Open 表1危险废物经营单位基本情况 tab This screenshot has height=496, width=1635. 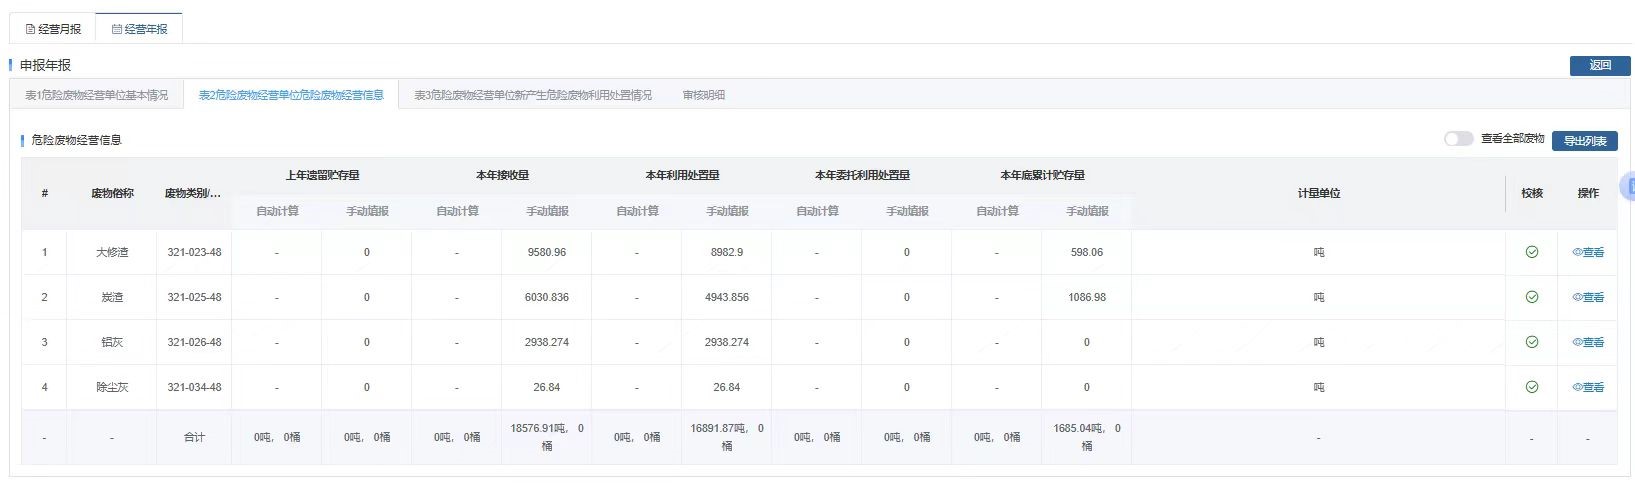96,95
